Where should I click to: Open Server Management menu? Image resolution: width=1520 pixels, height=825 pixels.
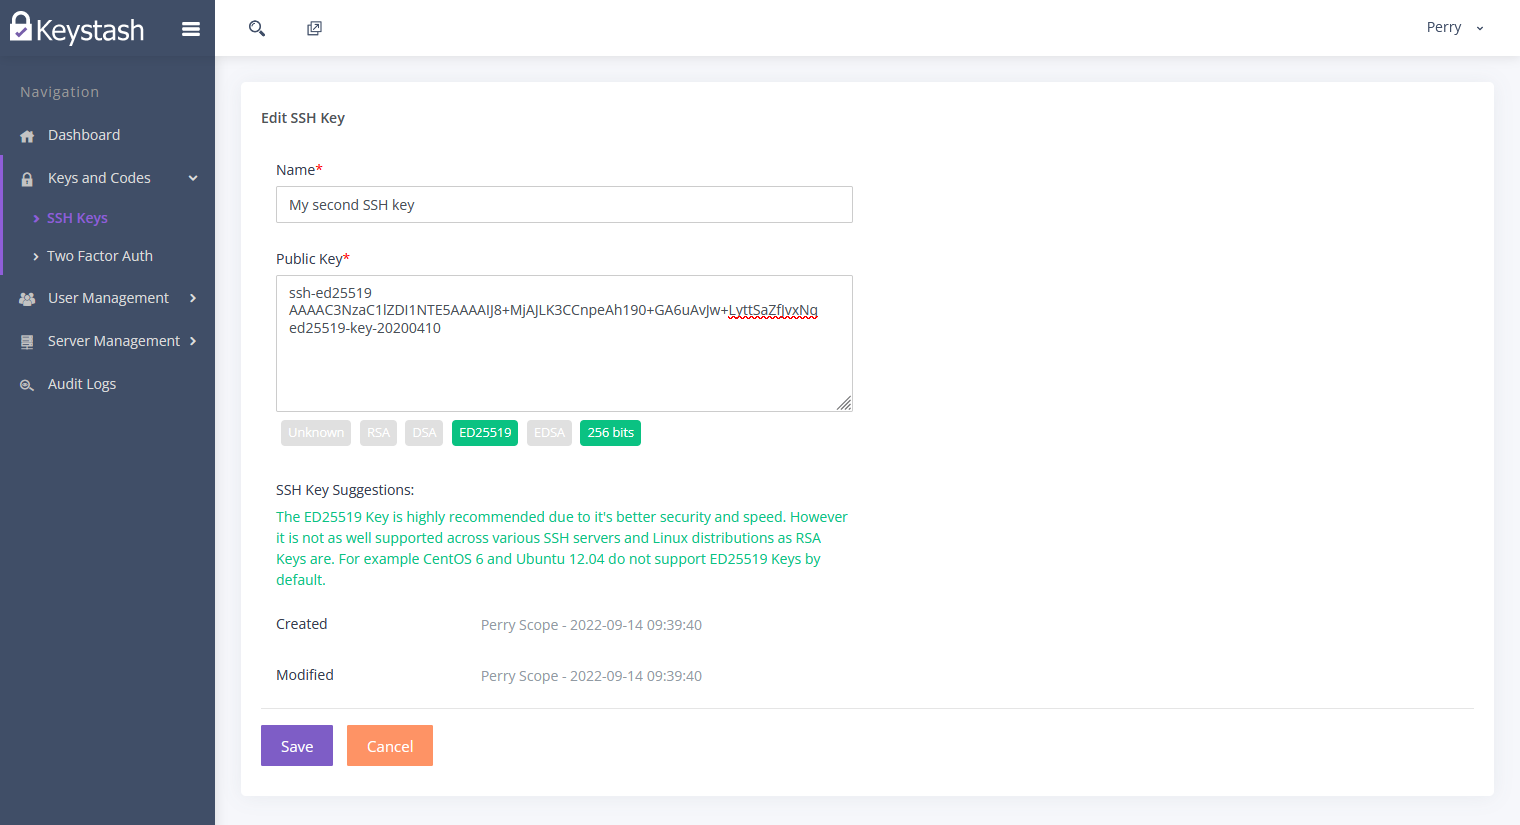[114, 341]
